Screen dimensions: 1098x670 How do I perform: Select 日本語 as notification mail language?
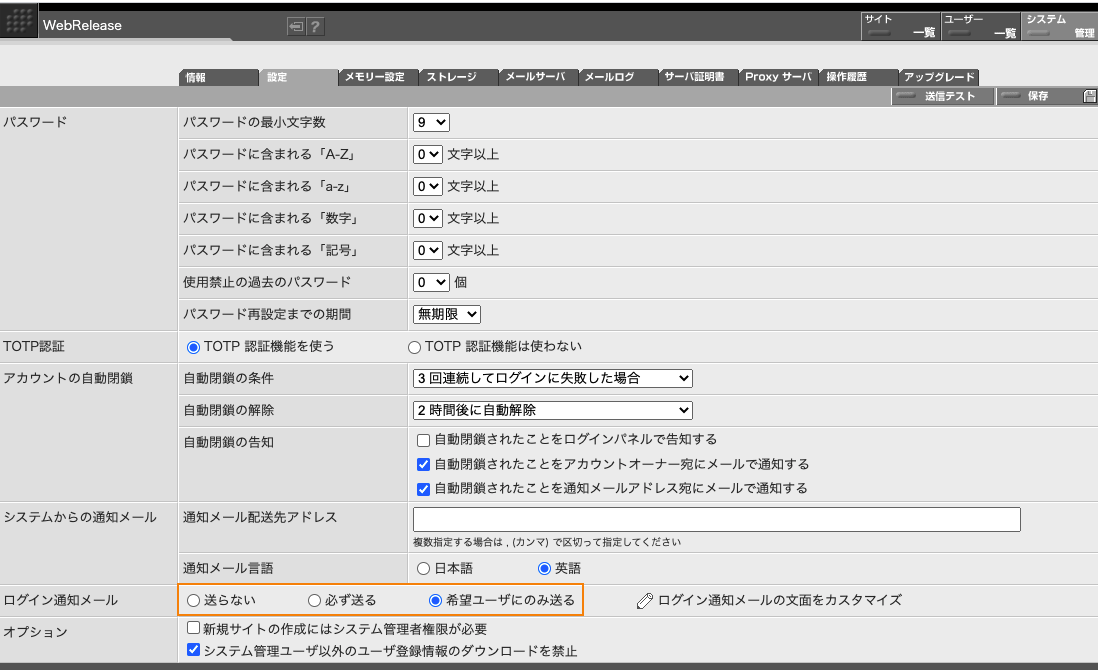pos(424,568)
